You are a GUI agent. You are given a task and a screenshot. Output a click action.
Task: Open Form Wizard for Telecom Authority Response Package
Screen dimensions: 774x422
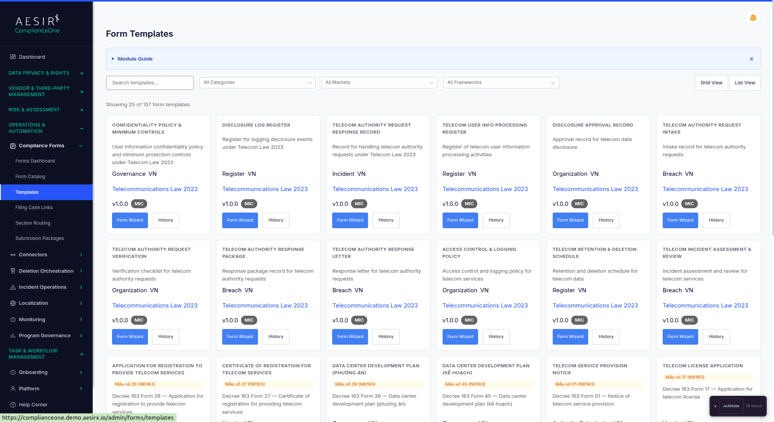[240, 337]
